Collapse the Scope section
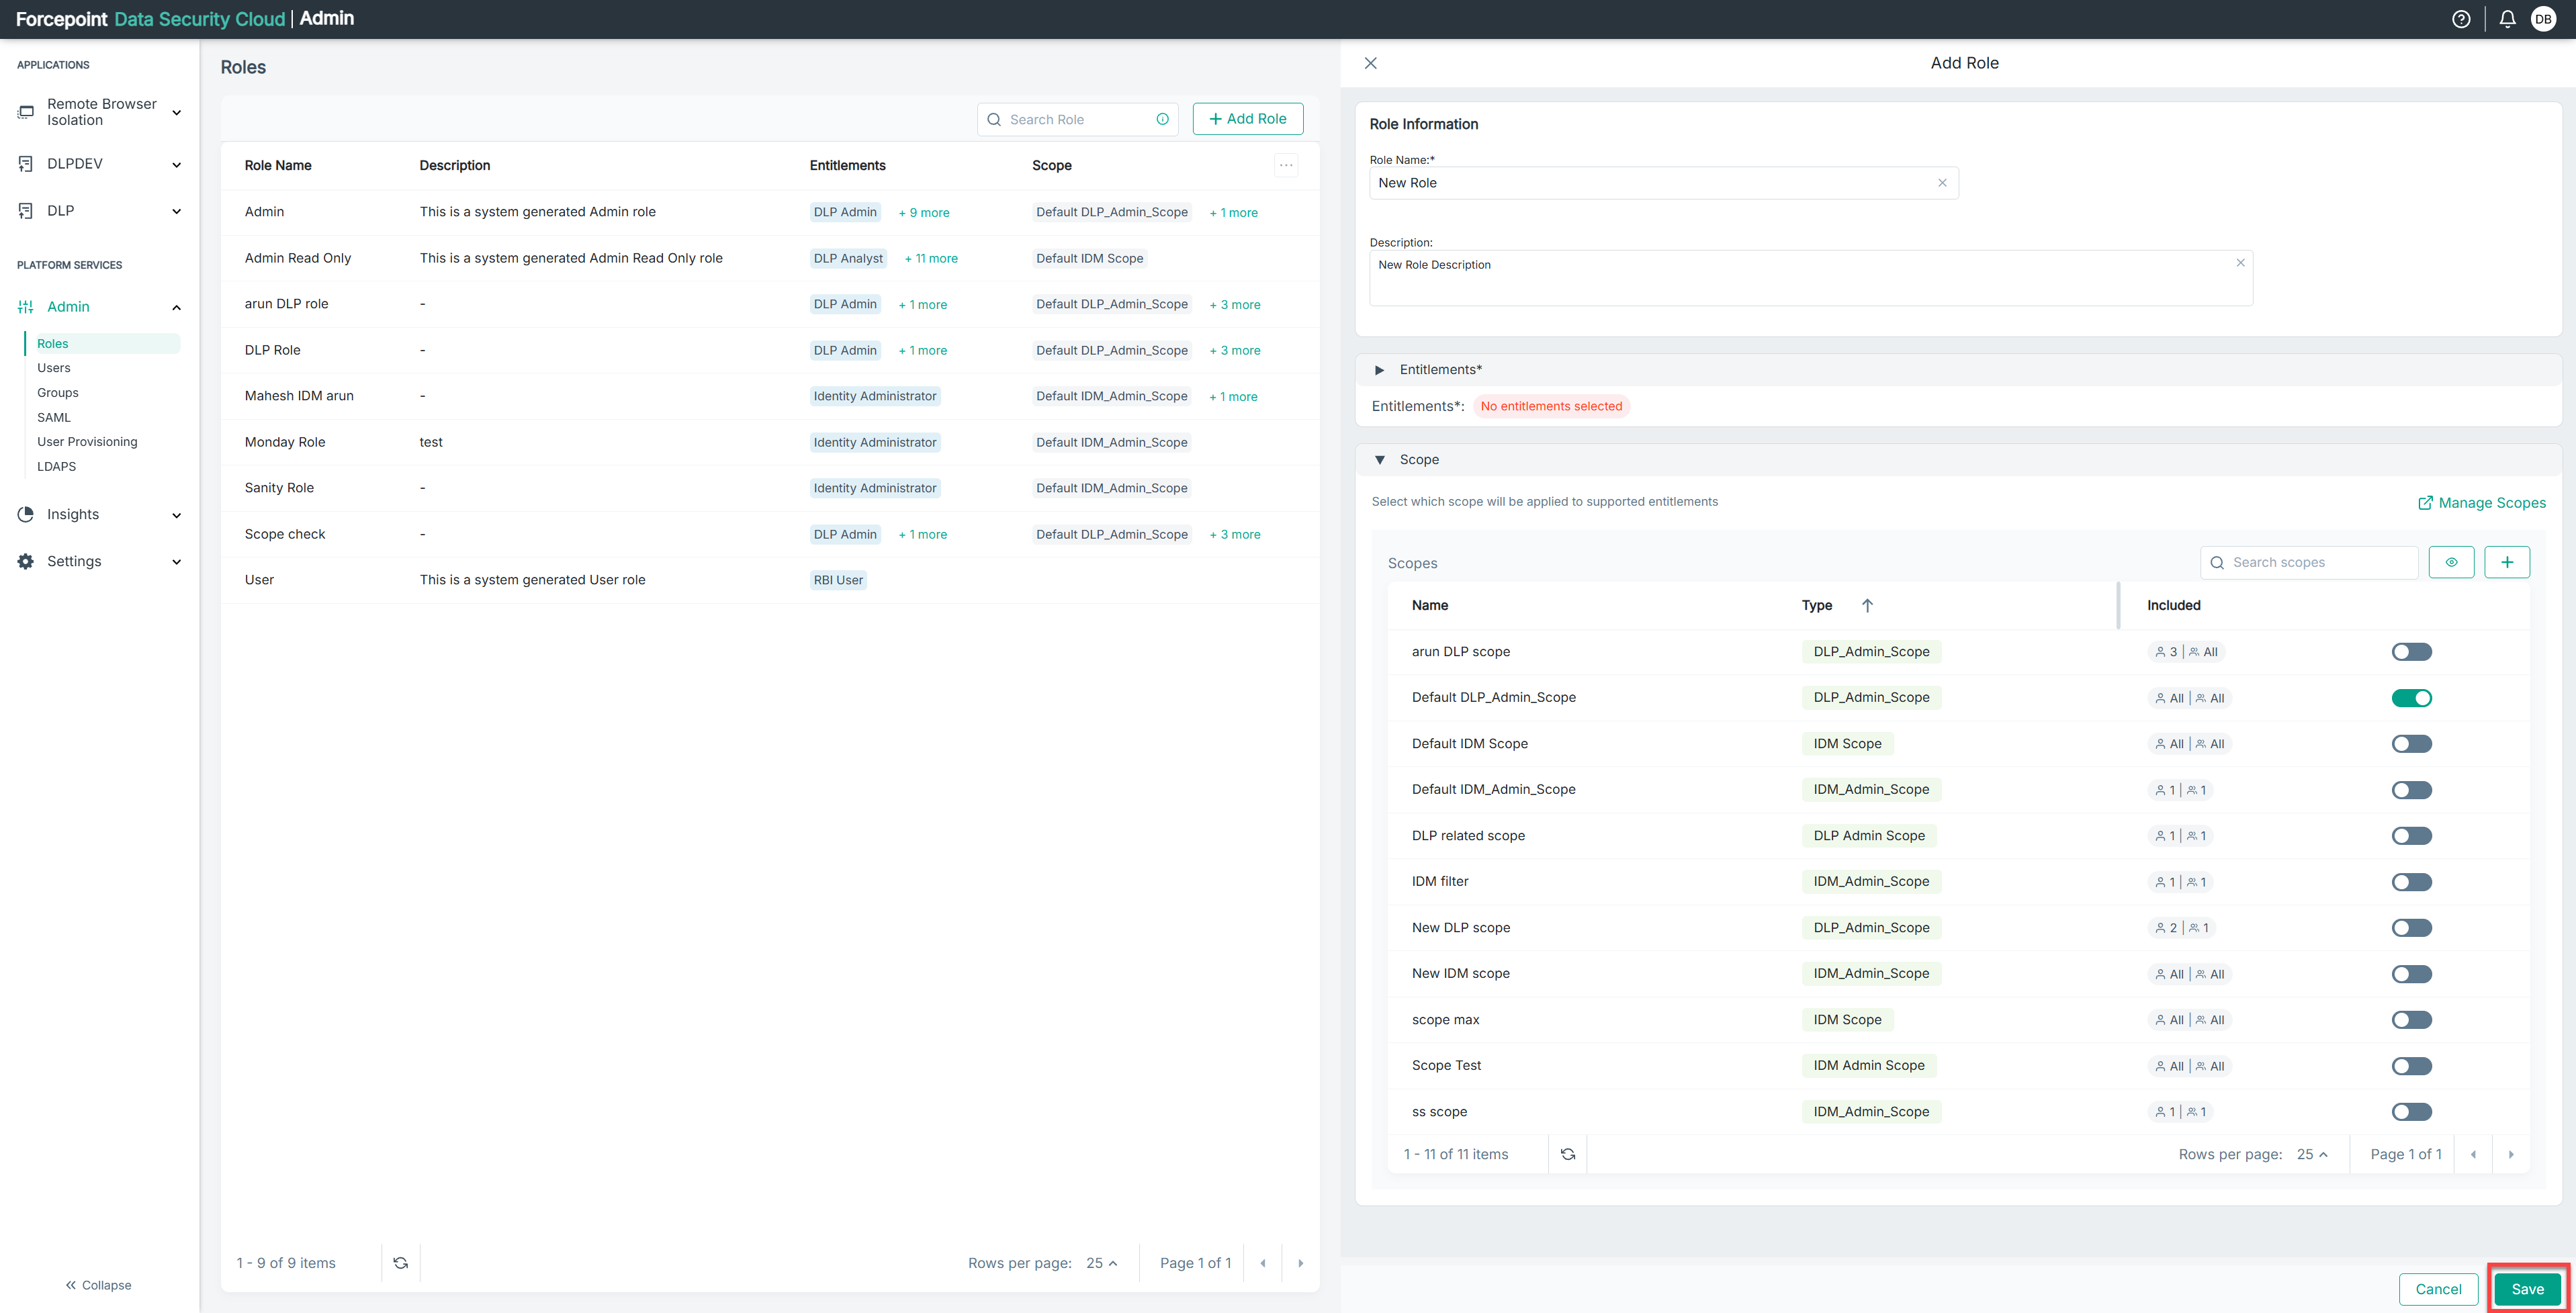The image size is (2576, 1313). click(x=1379, y=460)
